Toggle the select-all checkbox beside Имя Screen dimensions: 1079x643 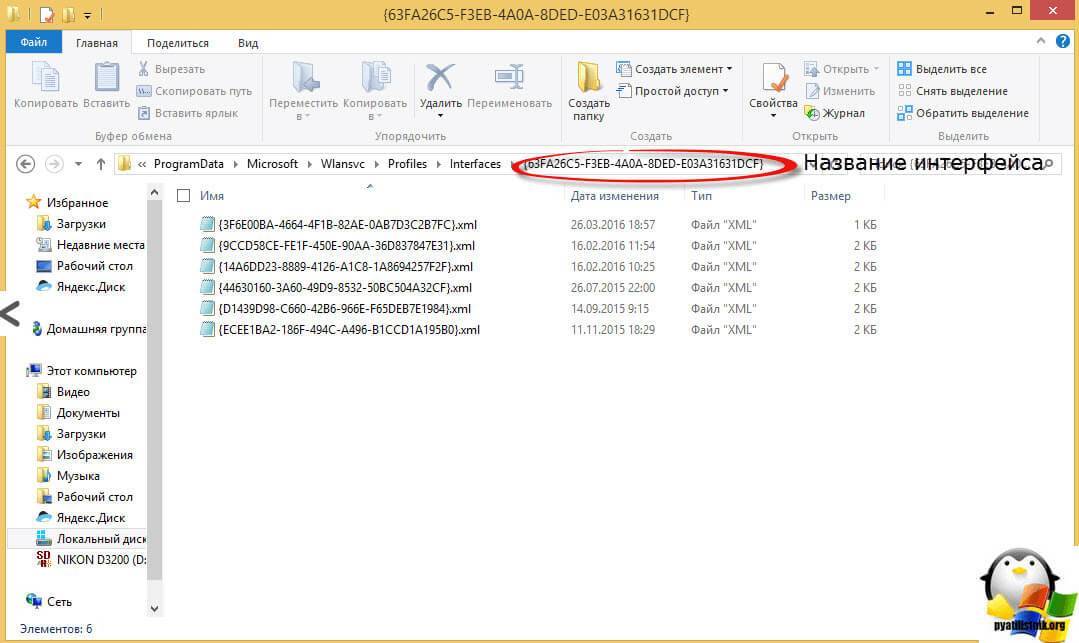pos(183,196)
